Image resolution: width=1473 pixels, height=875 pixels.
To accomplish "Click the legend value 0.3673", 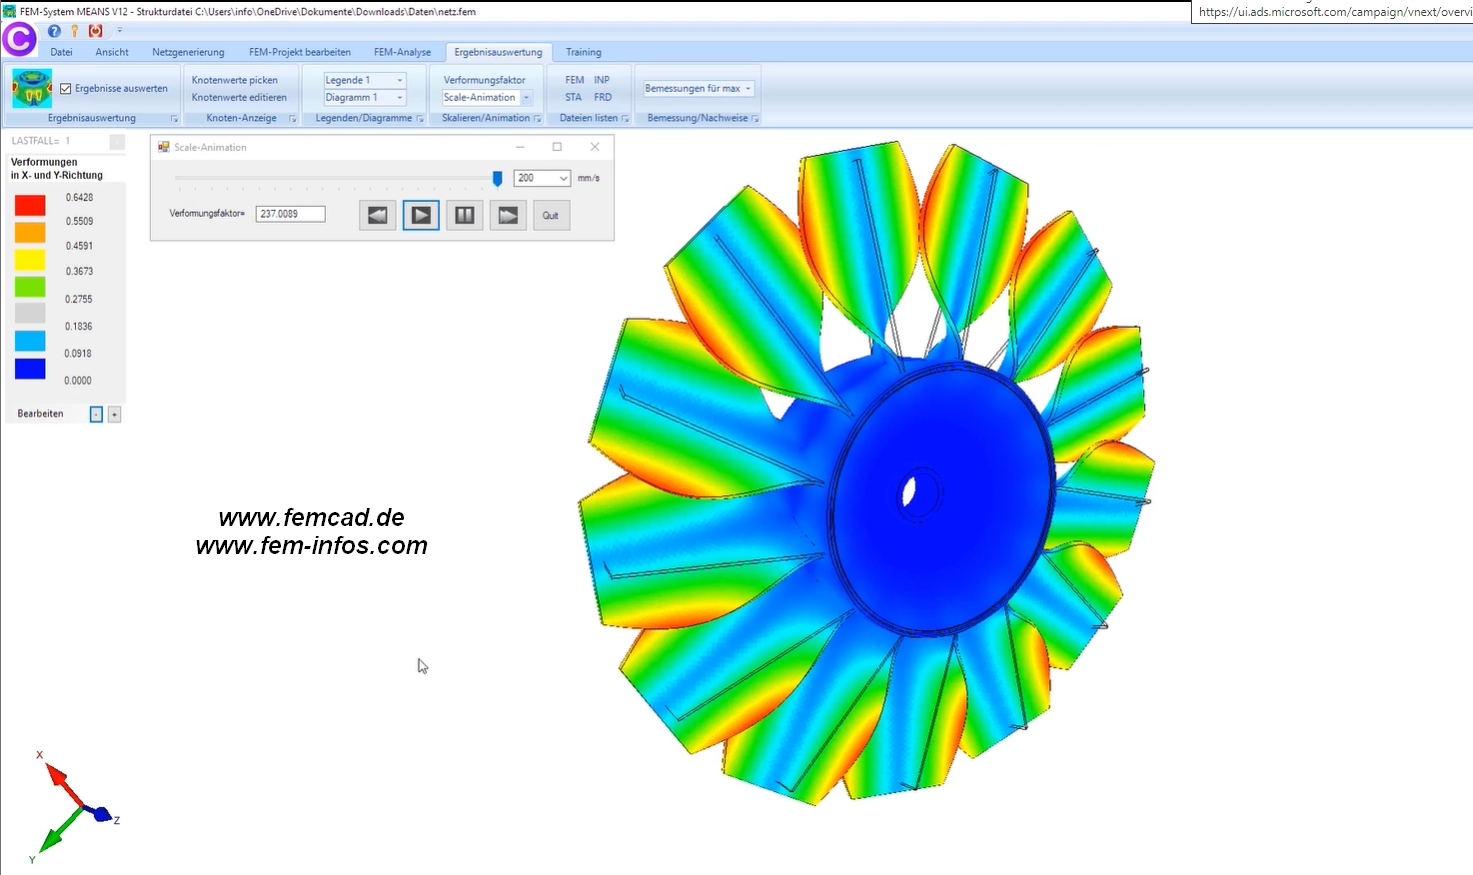I will pos(79,272).
